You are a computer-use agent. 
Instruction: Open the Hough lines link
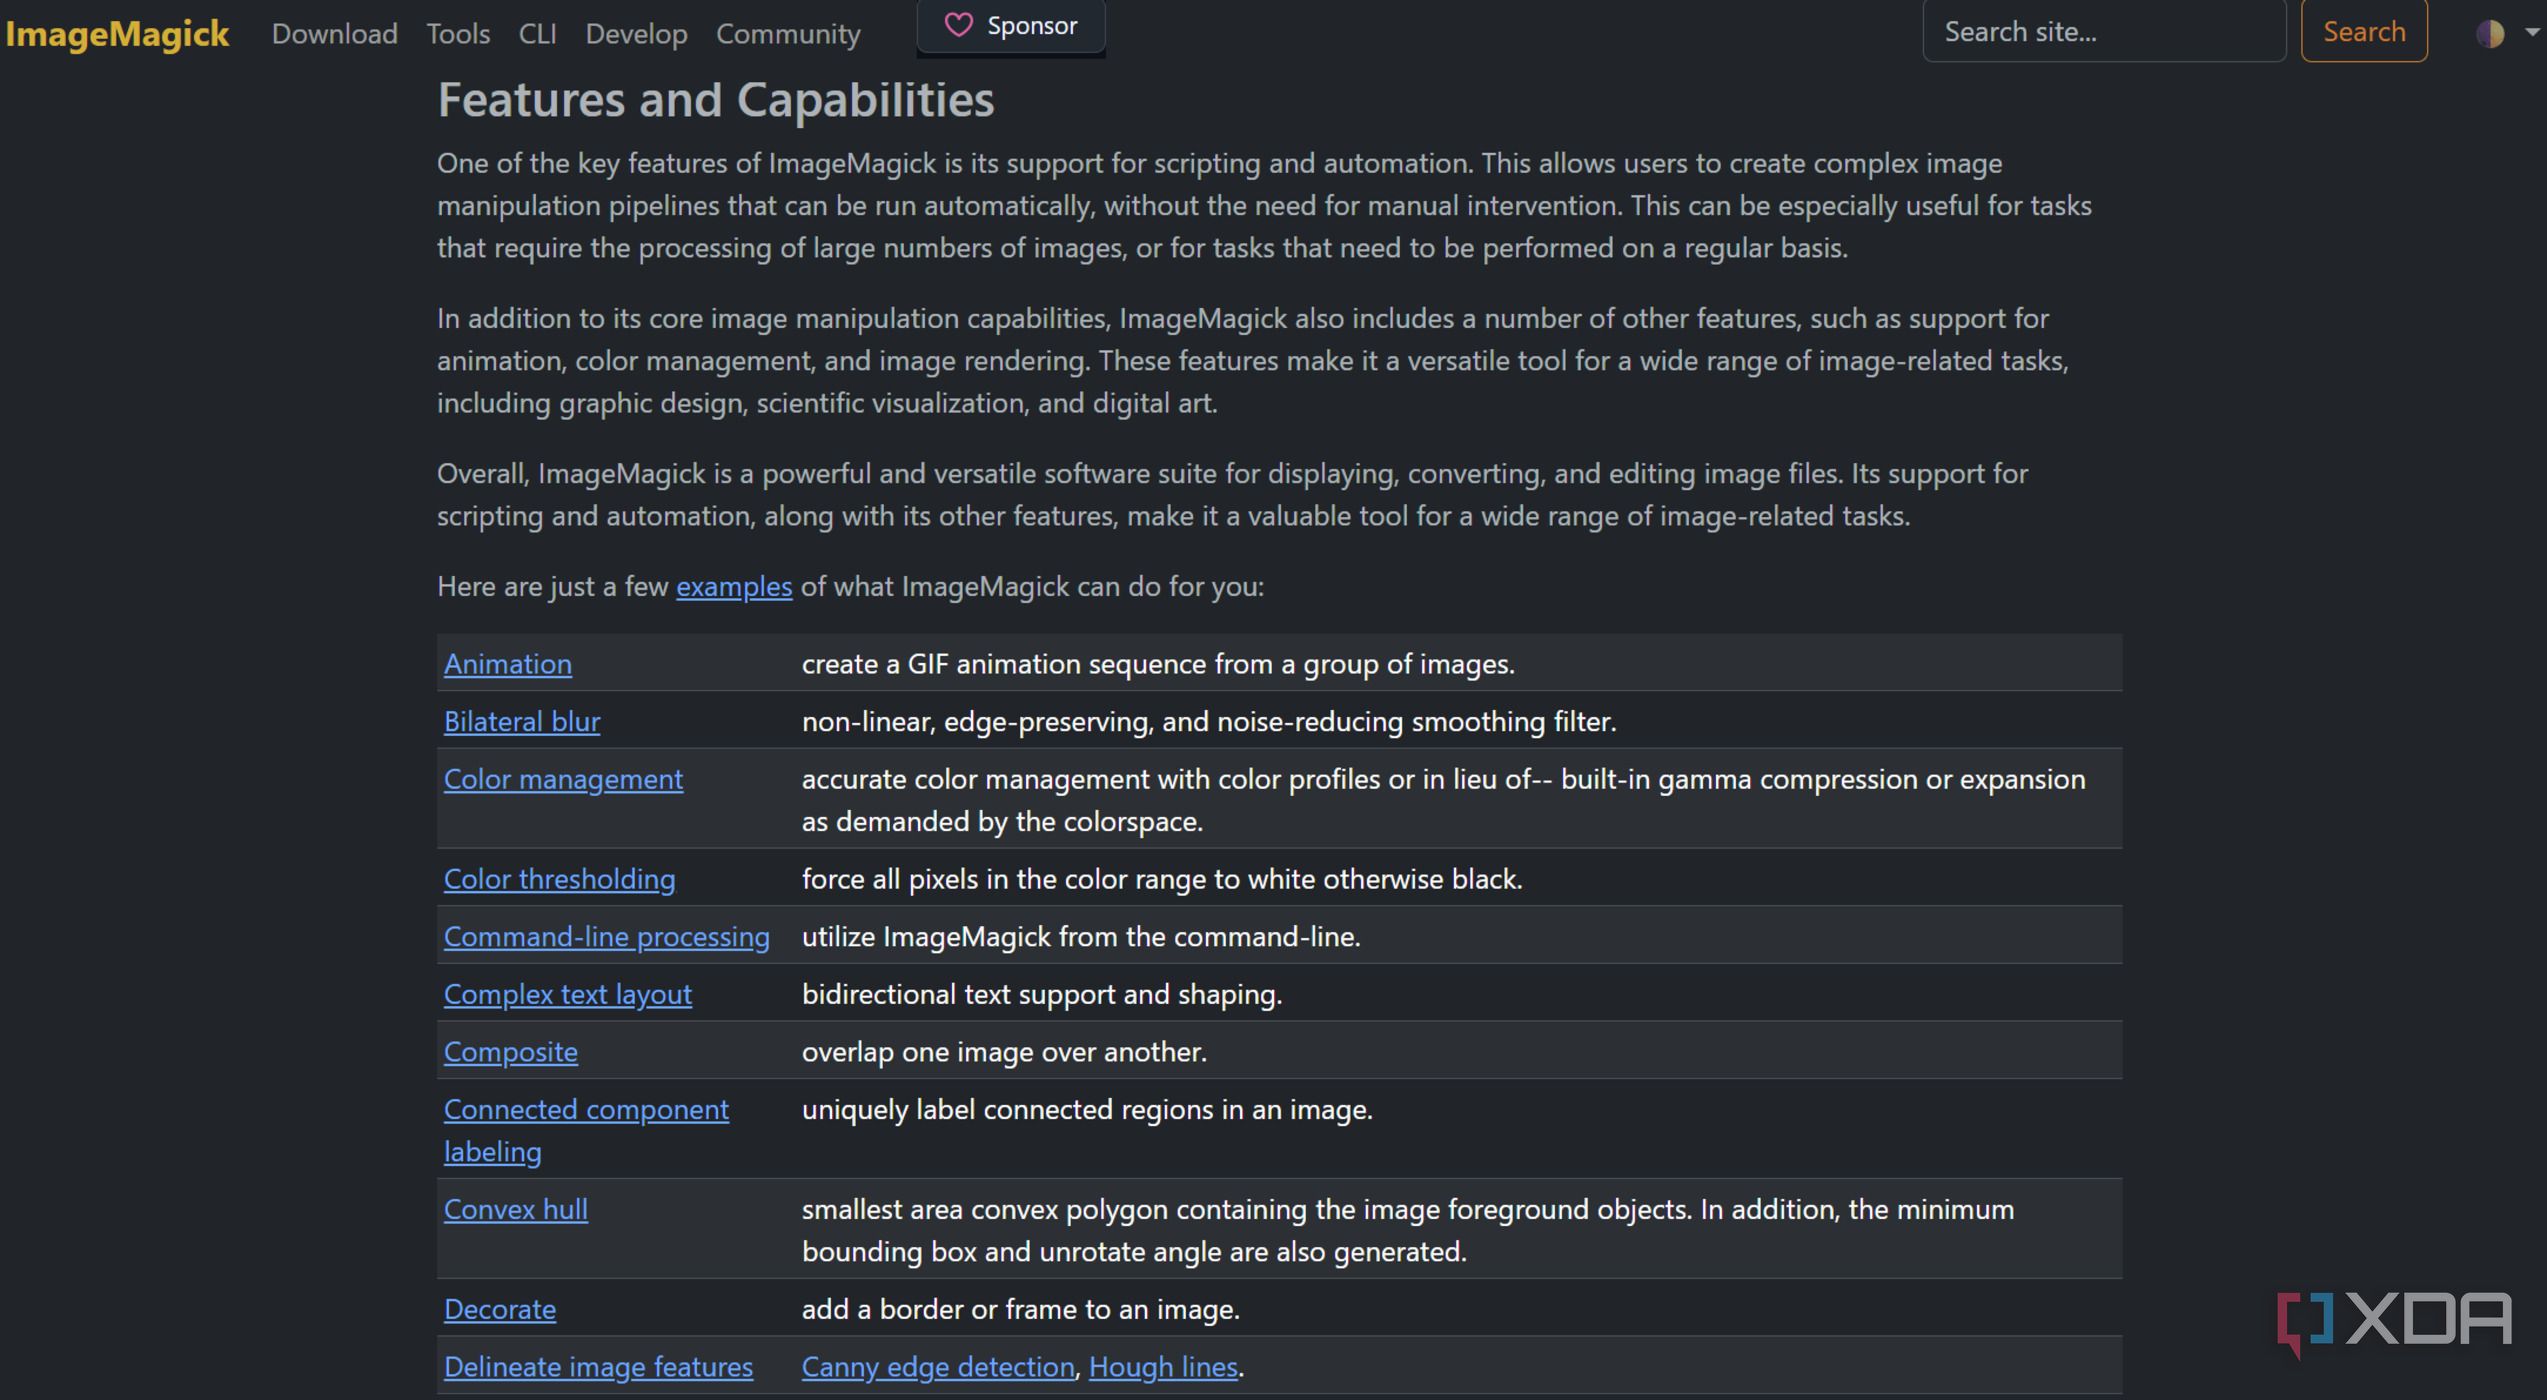1162,1367
